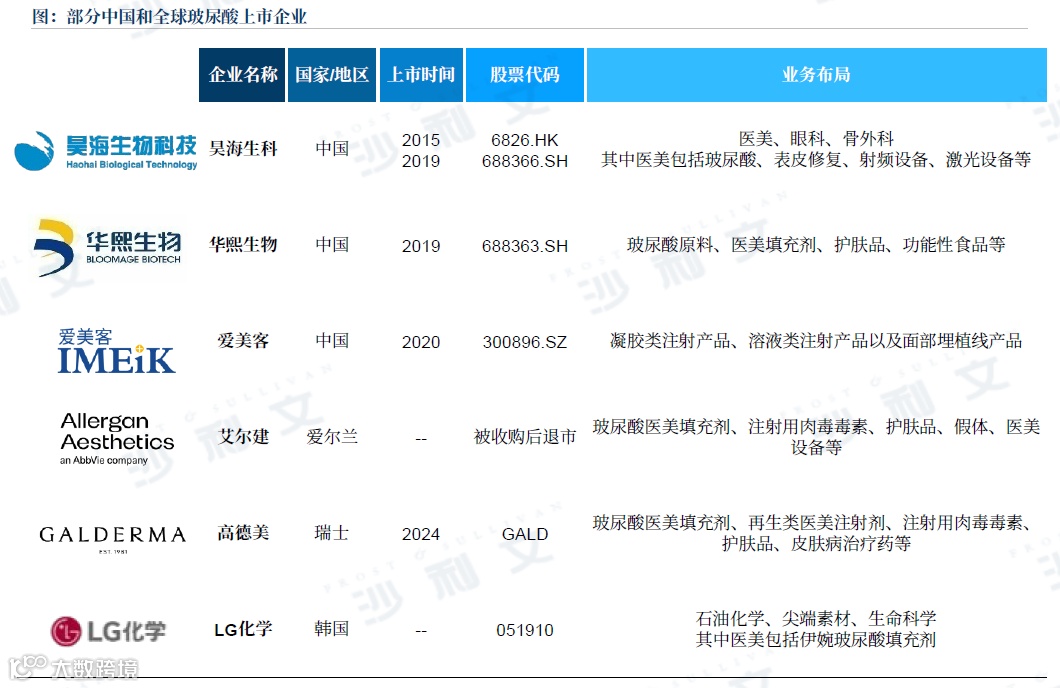Click the text 石油化学、尖端素材、生命科学
Screen dimensions: 1060x688
(x=817, y=618)
